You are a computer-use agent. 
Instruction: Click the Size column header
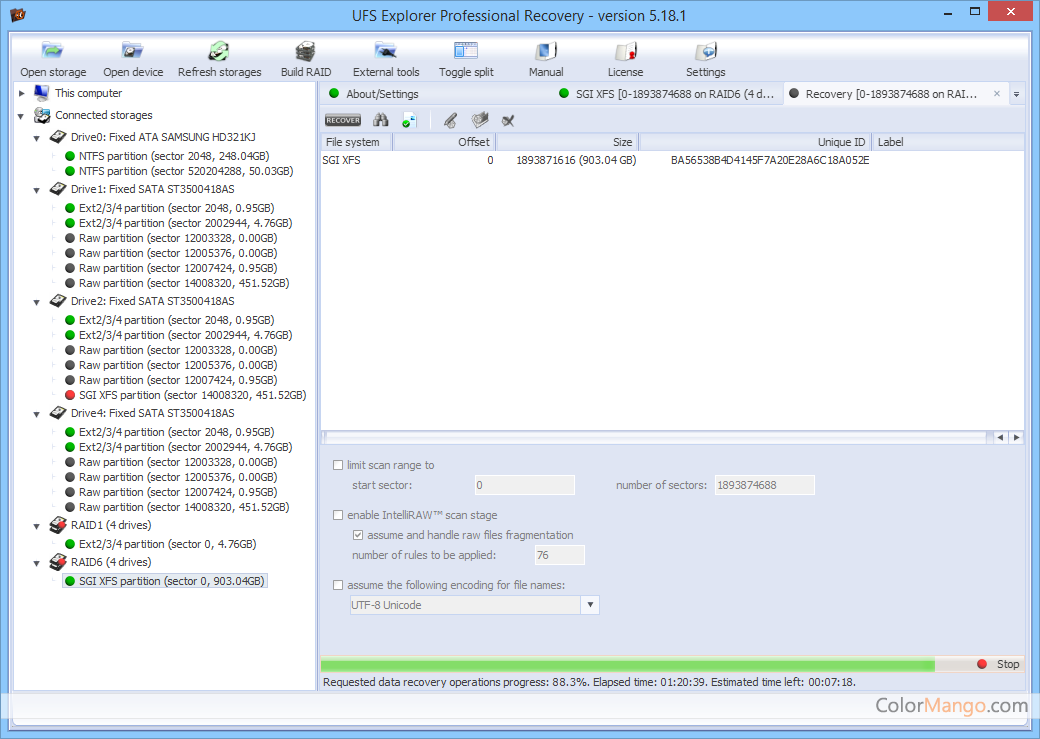[x=567, y=142]
